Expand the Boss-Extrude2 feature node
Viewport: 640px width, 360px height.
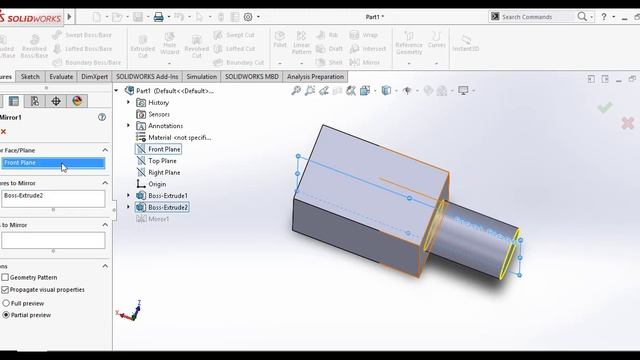tap(129, 207)
